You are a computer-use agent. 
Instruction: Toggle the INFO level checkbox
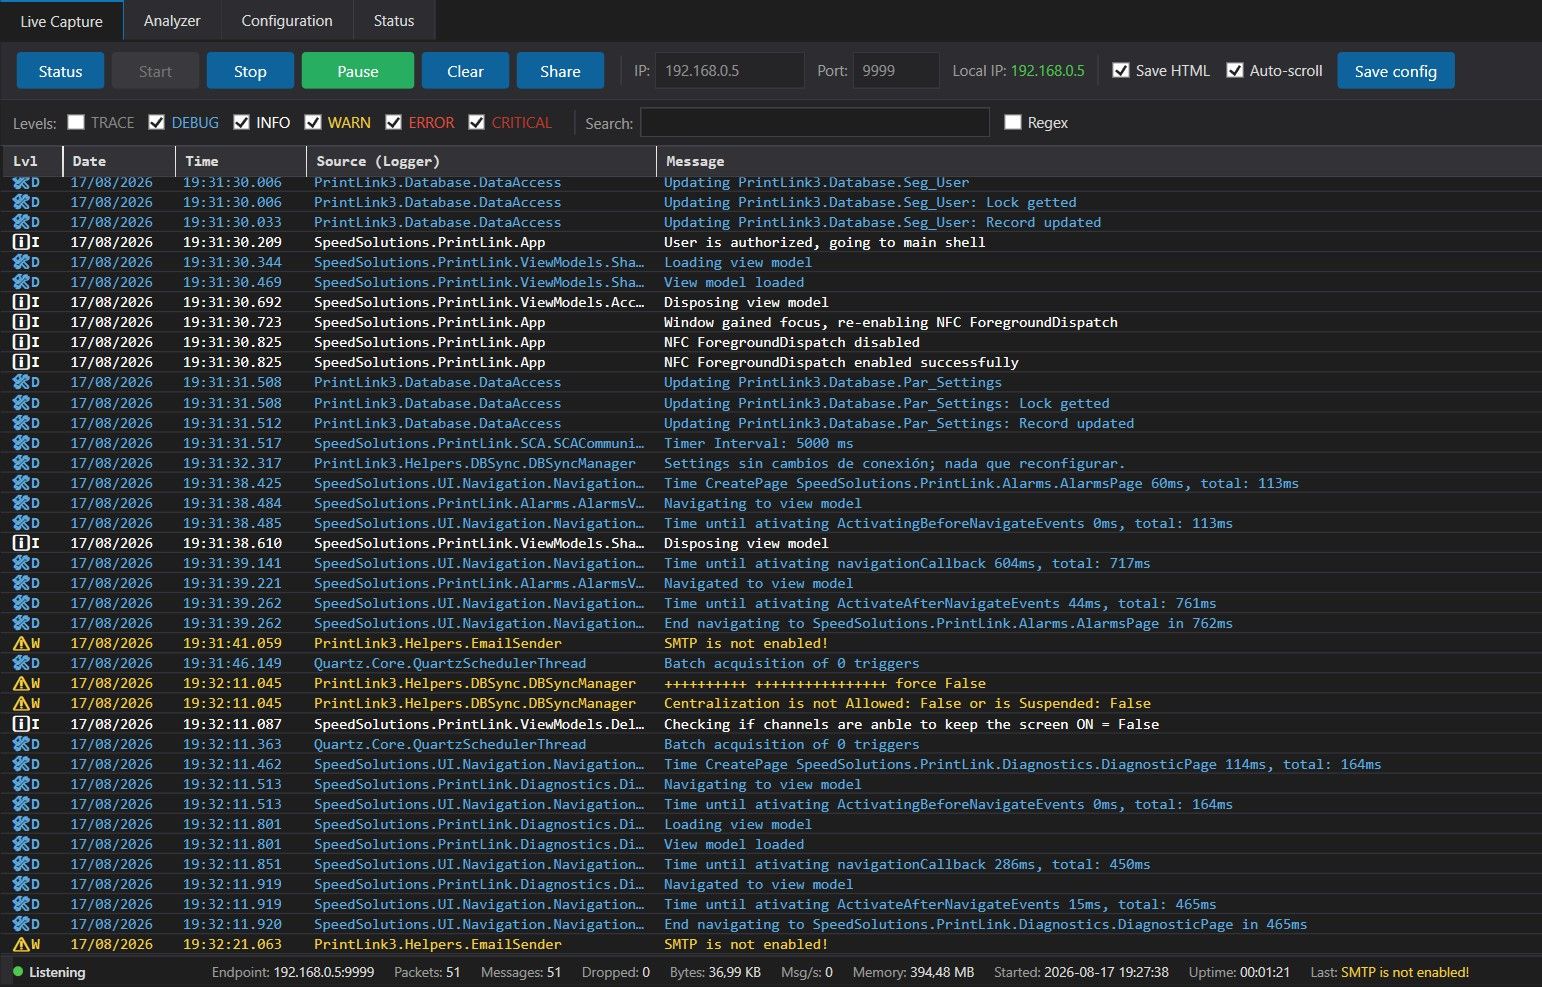(241, 122)
